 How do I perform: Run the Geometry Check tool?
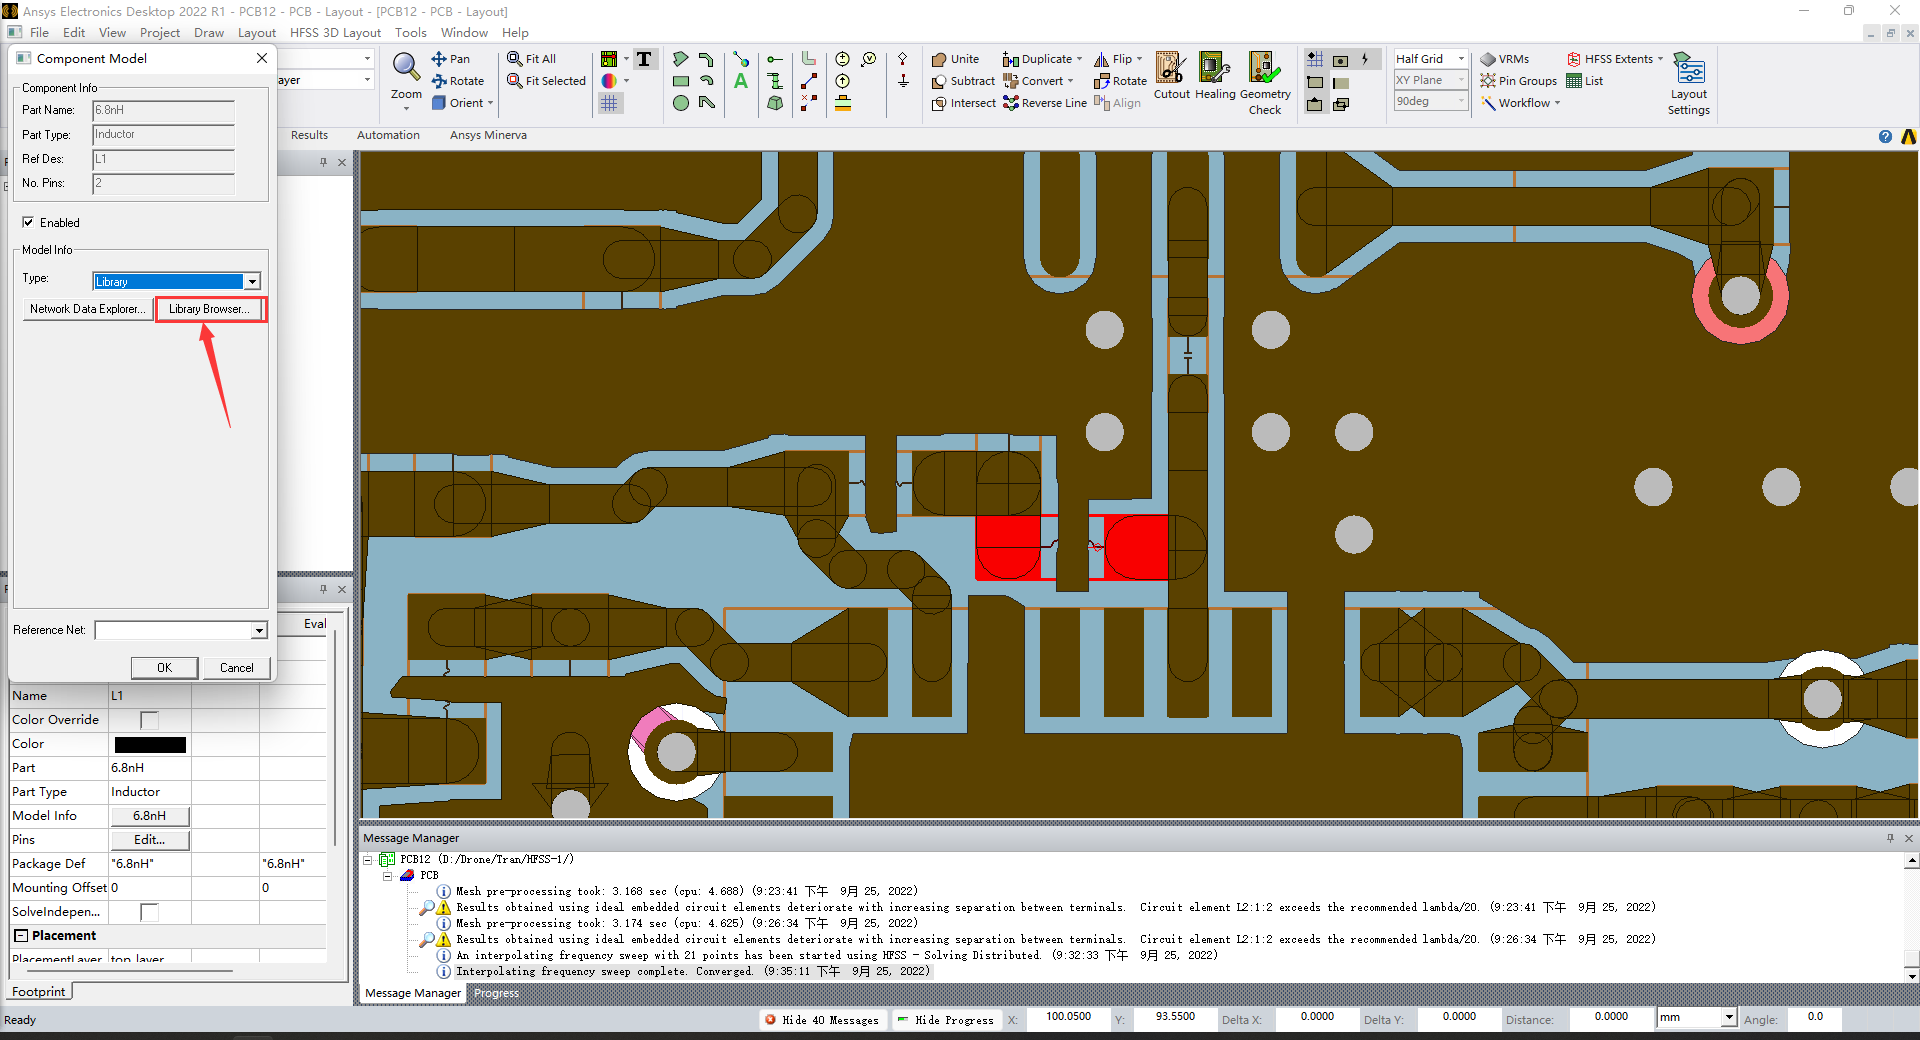(1265, 83)
